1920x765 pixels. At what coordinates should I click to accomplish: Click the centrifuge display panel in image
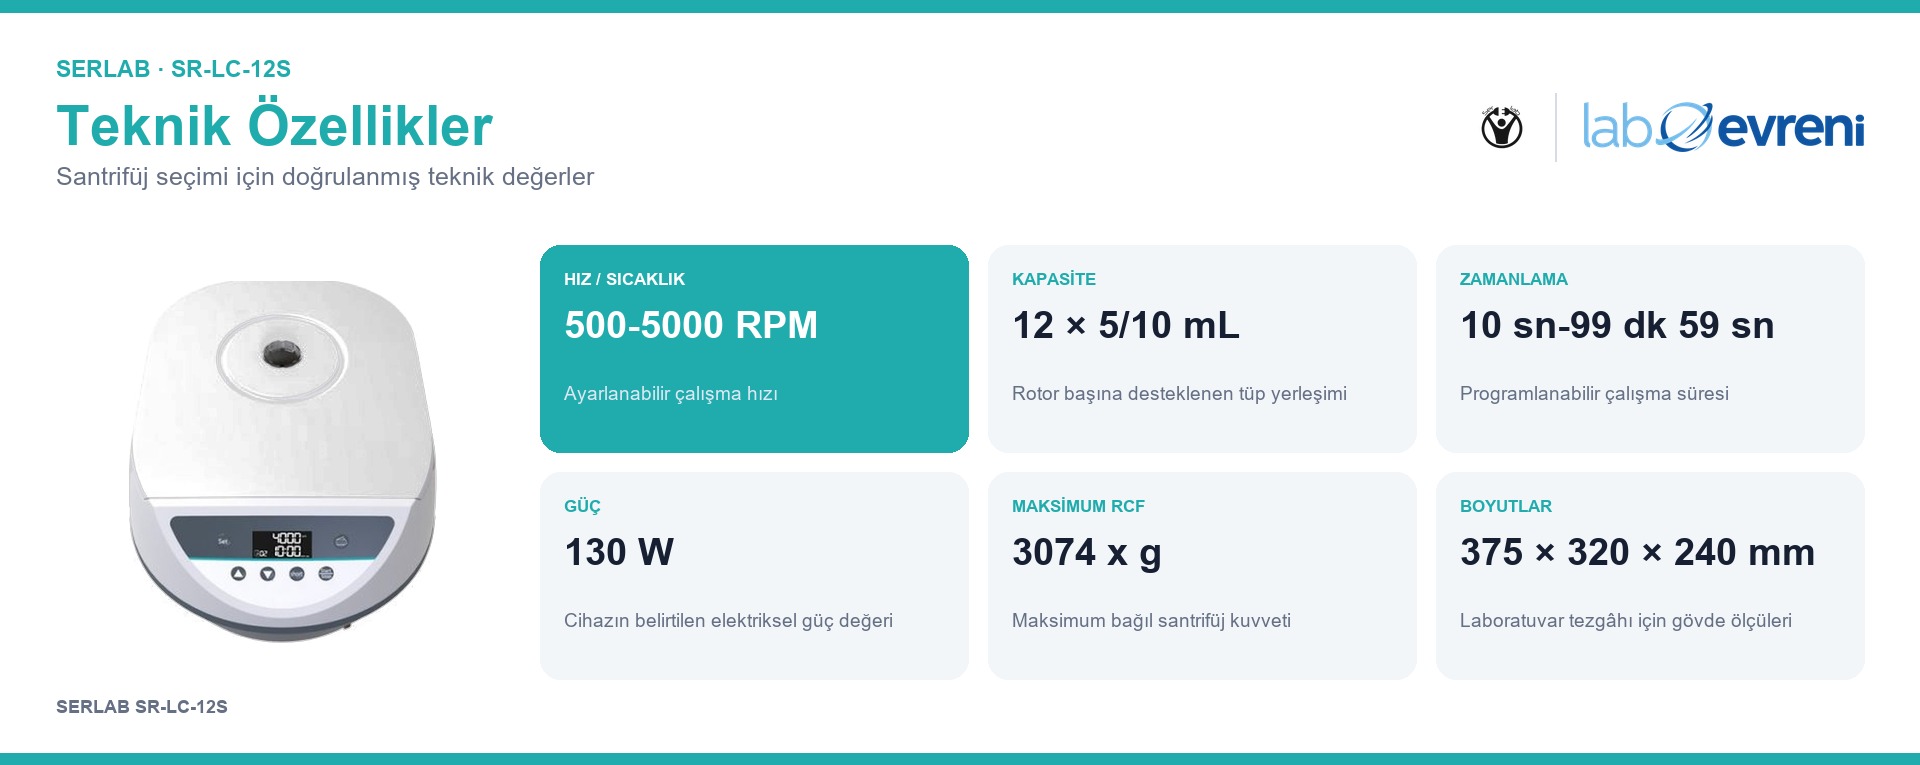click(x=281, y=544)
